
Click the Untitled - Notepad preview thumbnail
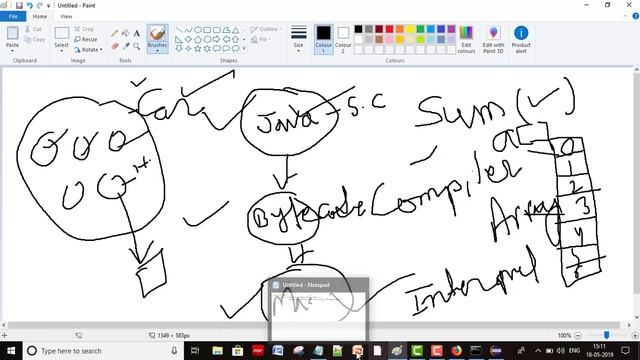(318, 309)
